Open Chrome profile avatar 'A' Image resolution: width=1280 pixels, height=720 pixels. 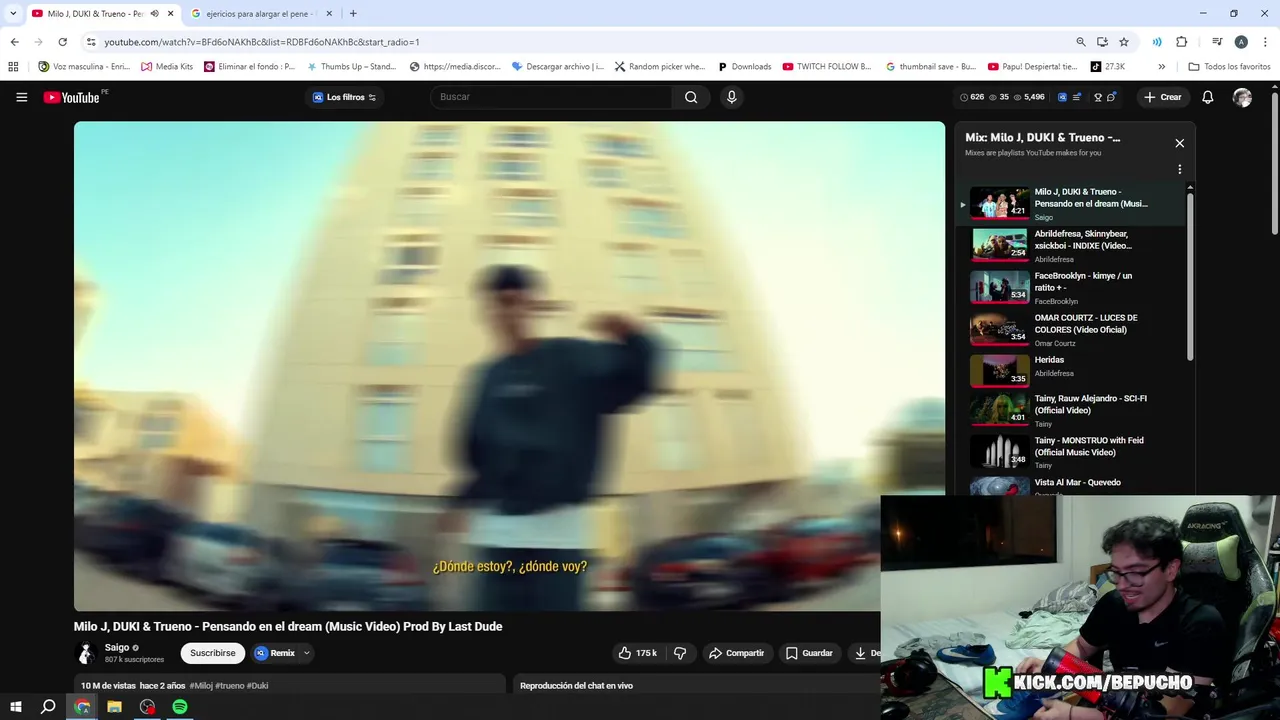coord(1241,42)
